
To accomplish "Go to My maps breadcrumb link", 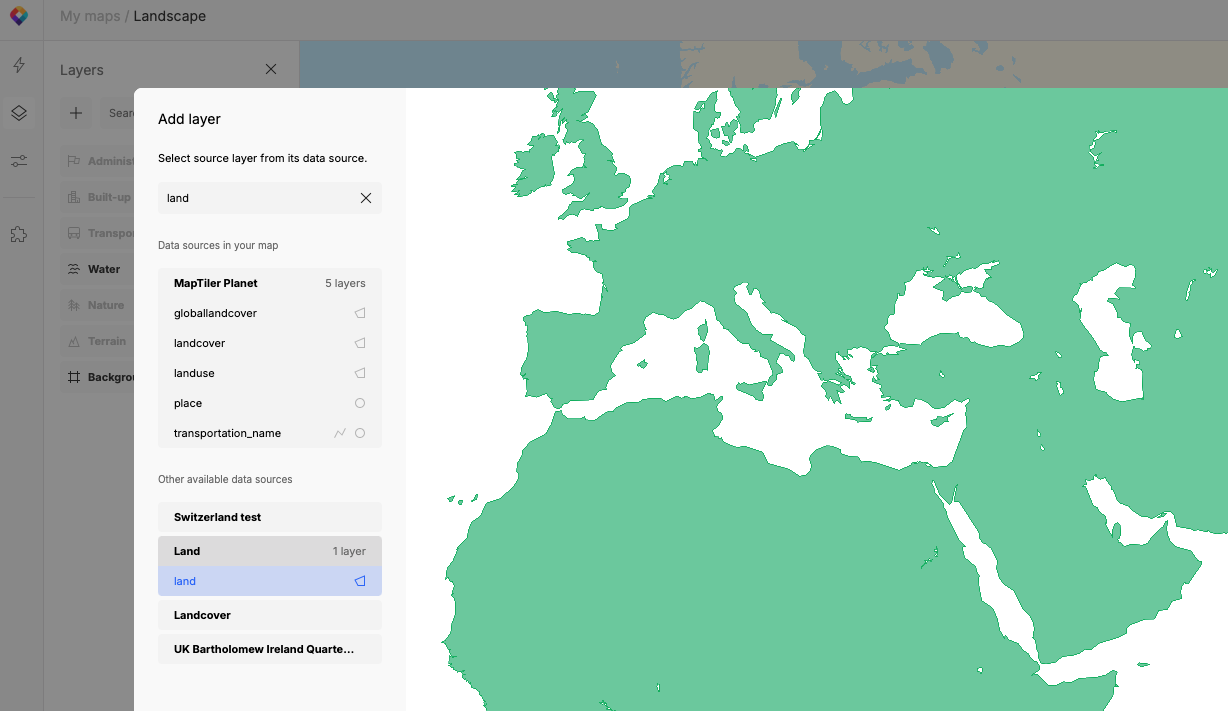I will 90,16.
